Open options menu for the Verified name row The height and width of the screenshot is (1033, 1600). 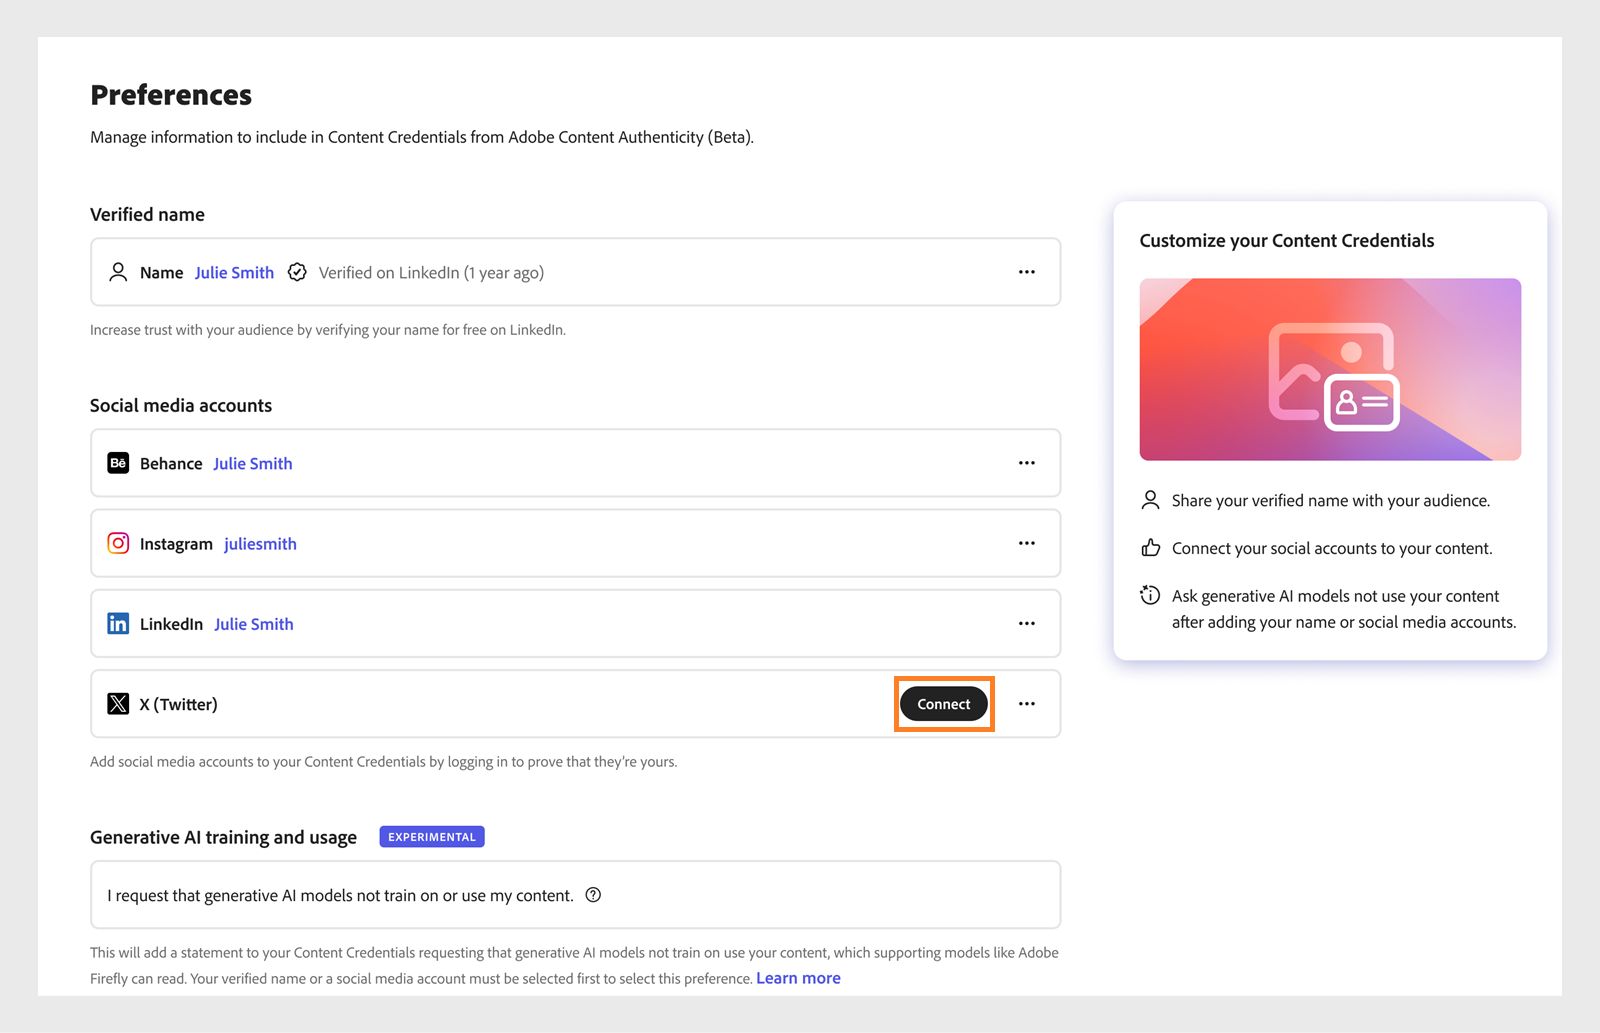[1026, 271]
